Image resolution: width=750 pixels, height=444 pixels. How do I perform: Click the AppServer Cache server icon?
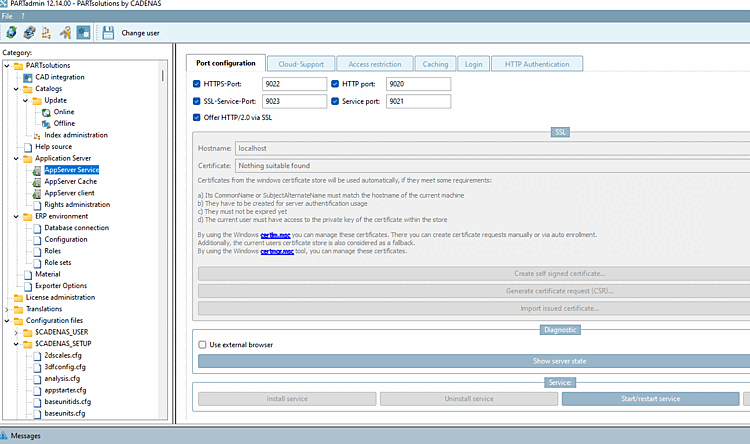[x=37, y=182]
